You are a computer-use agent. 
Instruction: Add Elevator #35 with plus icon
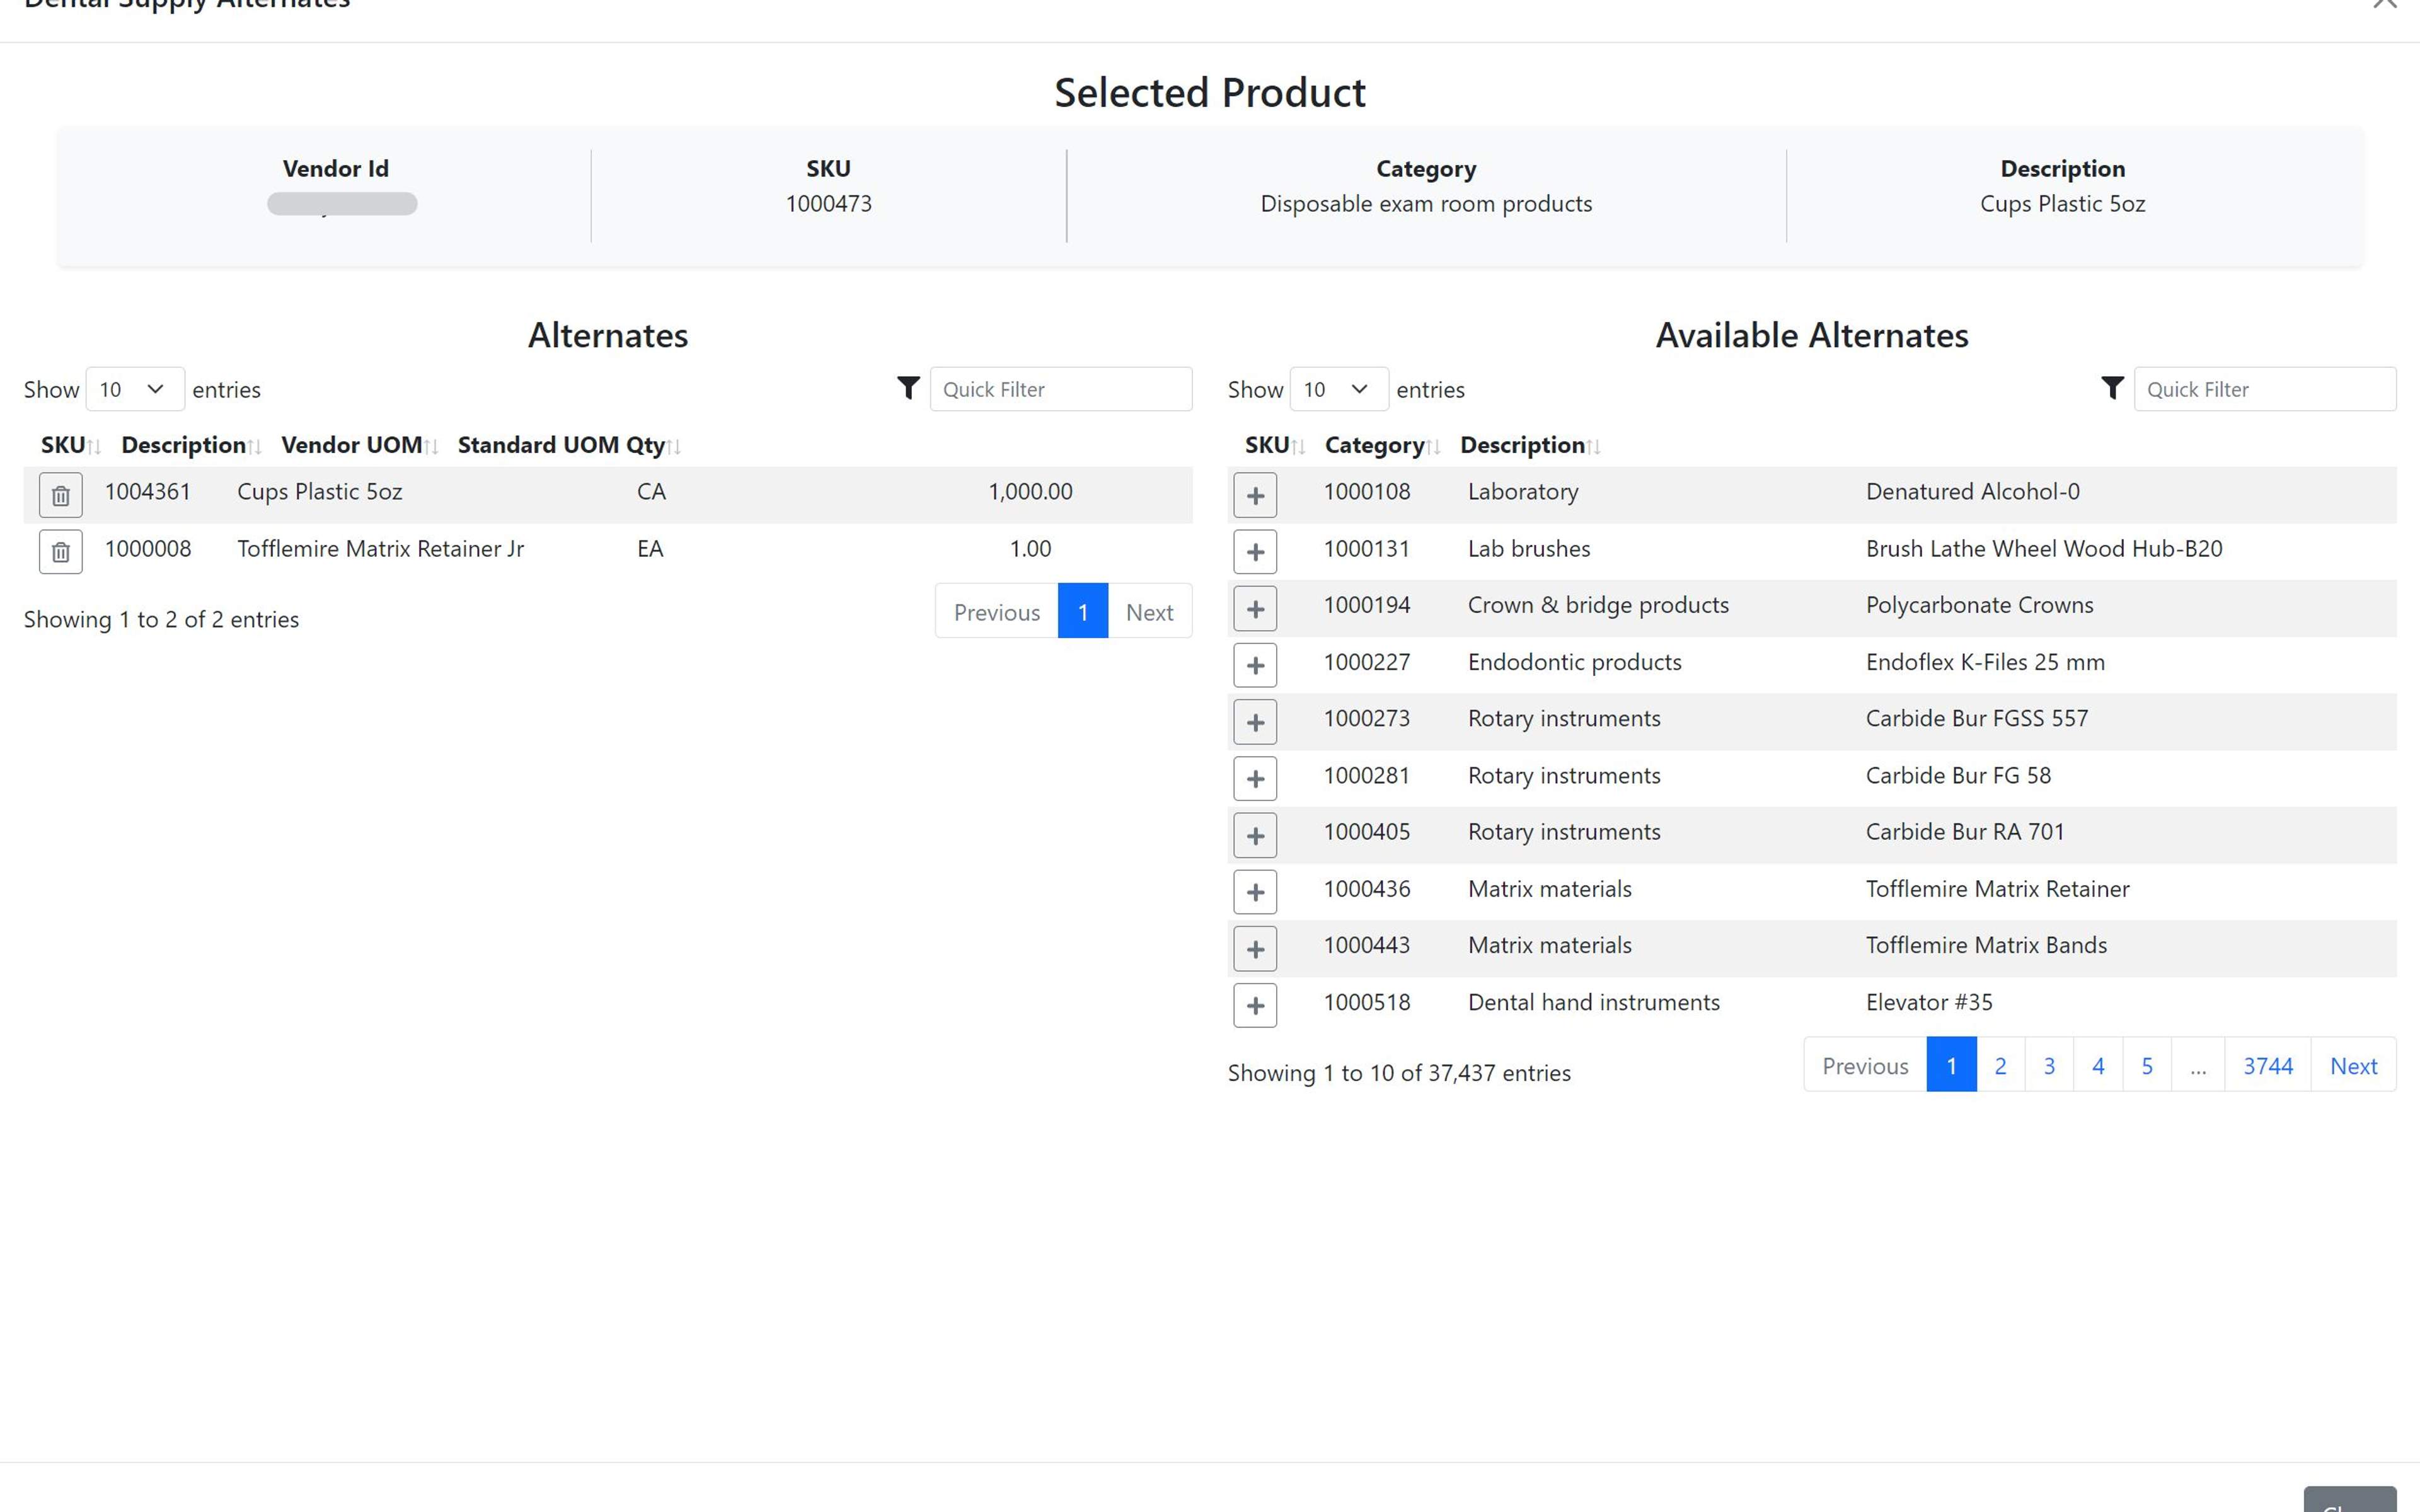1255,1005
